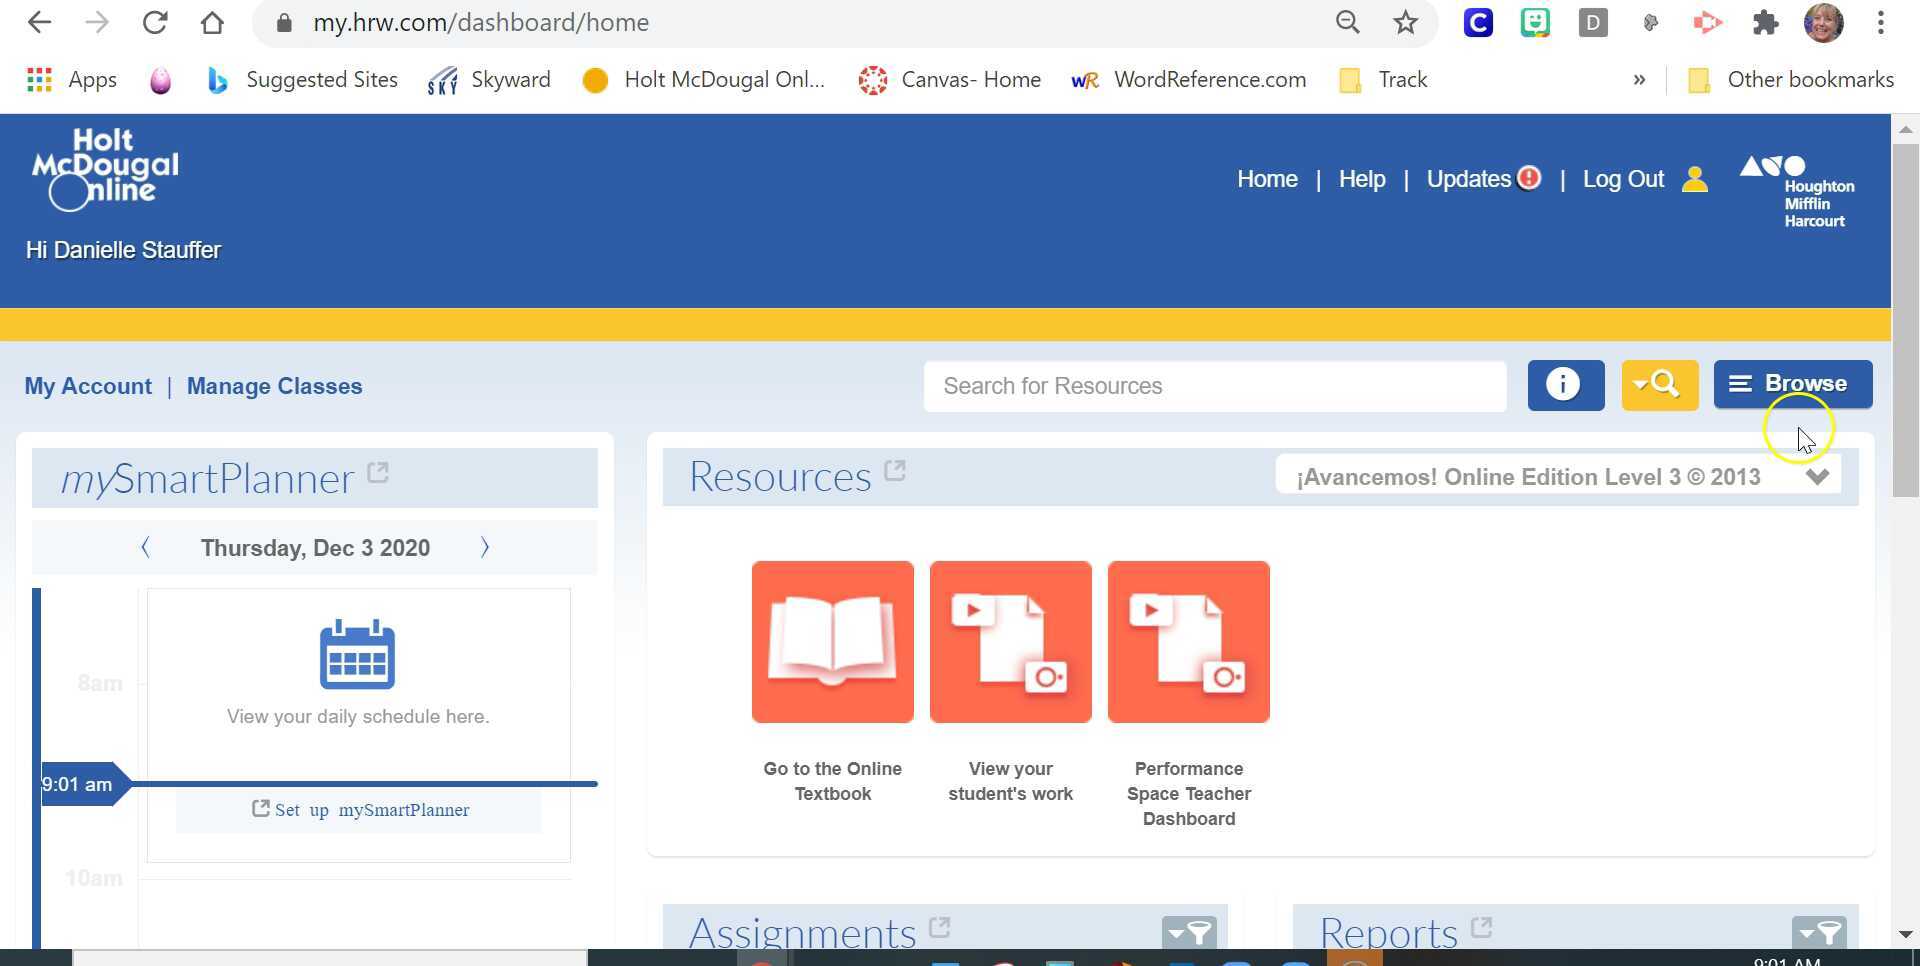
Task: Click the user profile icon beside Log Out
Action: pyautogui.click(x=1695, y=180)
